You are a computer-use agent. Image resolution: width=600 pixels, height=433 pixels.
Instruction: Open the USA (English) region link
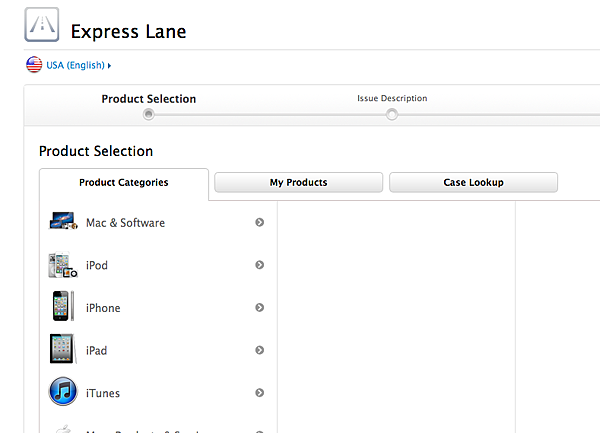[x=75, y=65]
